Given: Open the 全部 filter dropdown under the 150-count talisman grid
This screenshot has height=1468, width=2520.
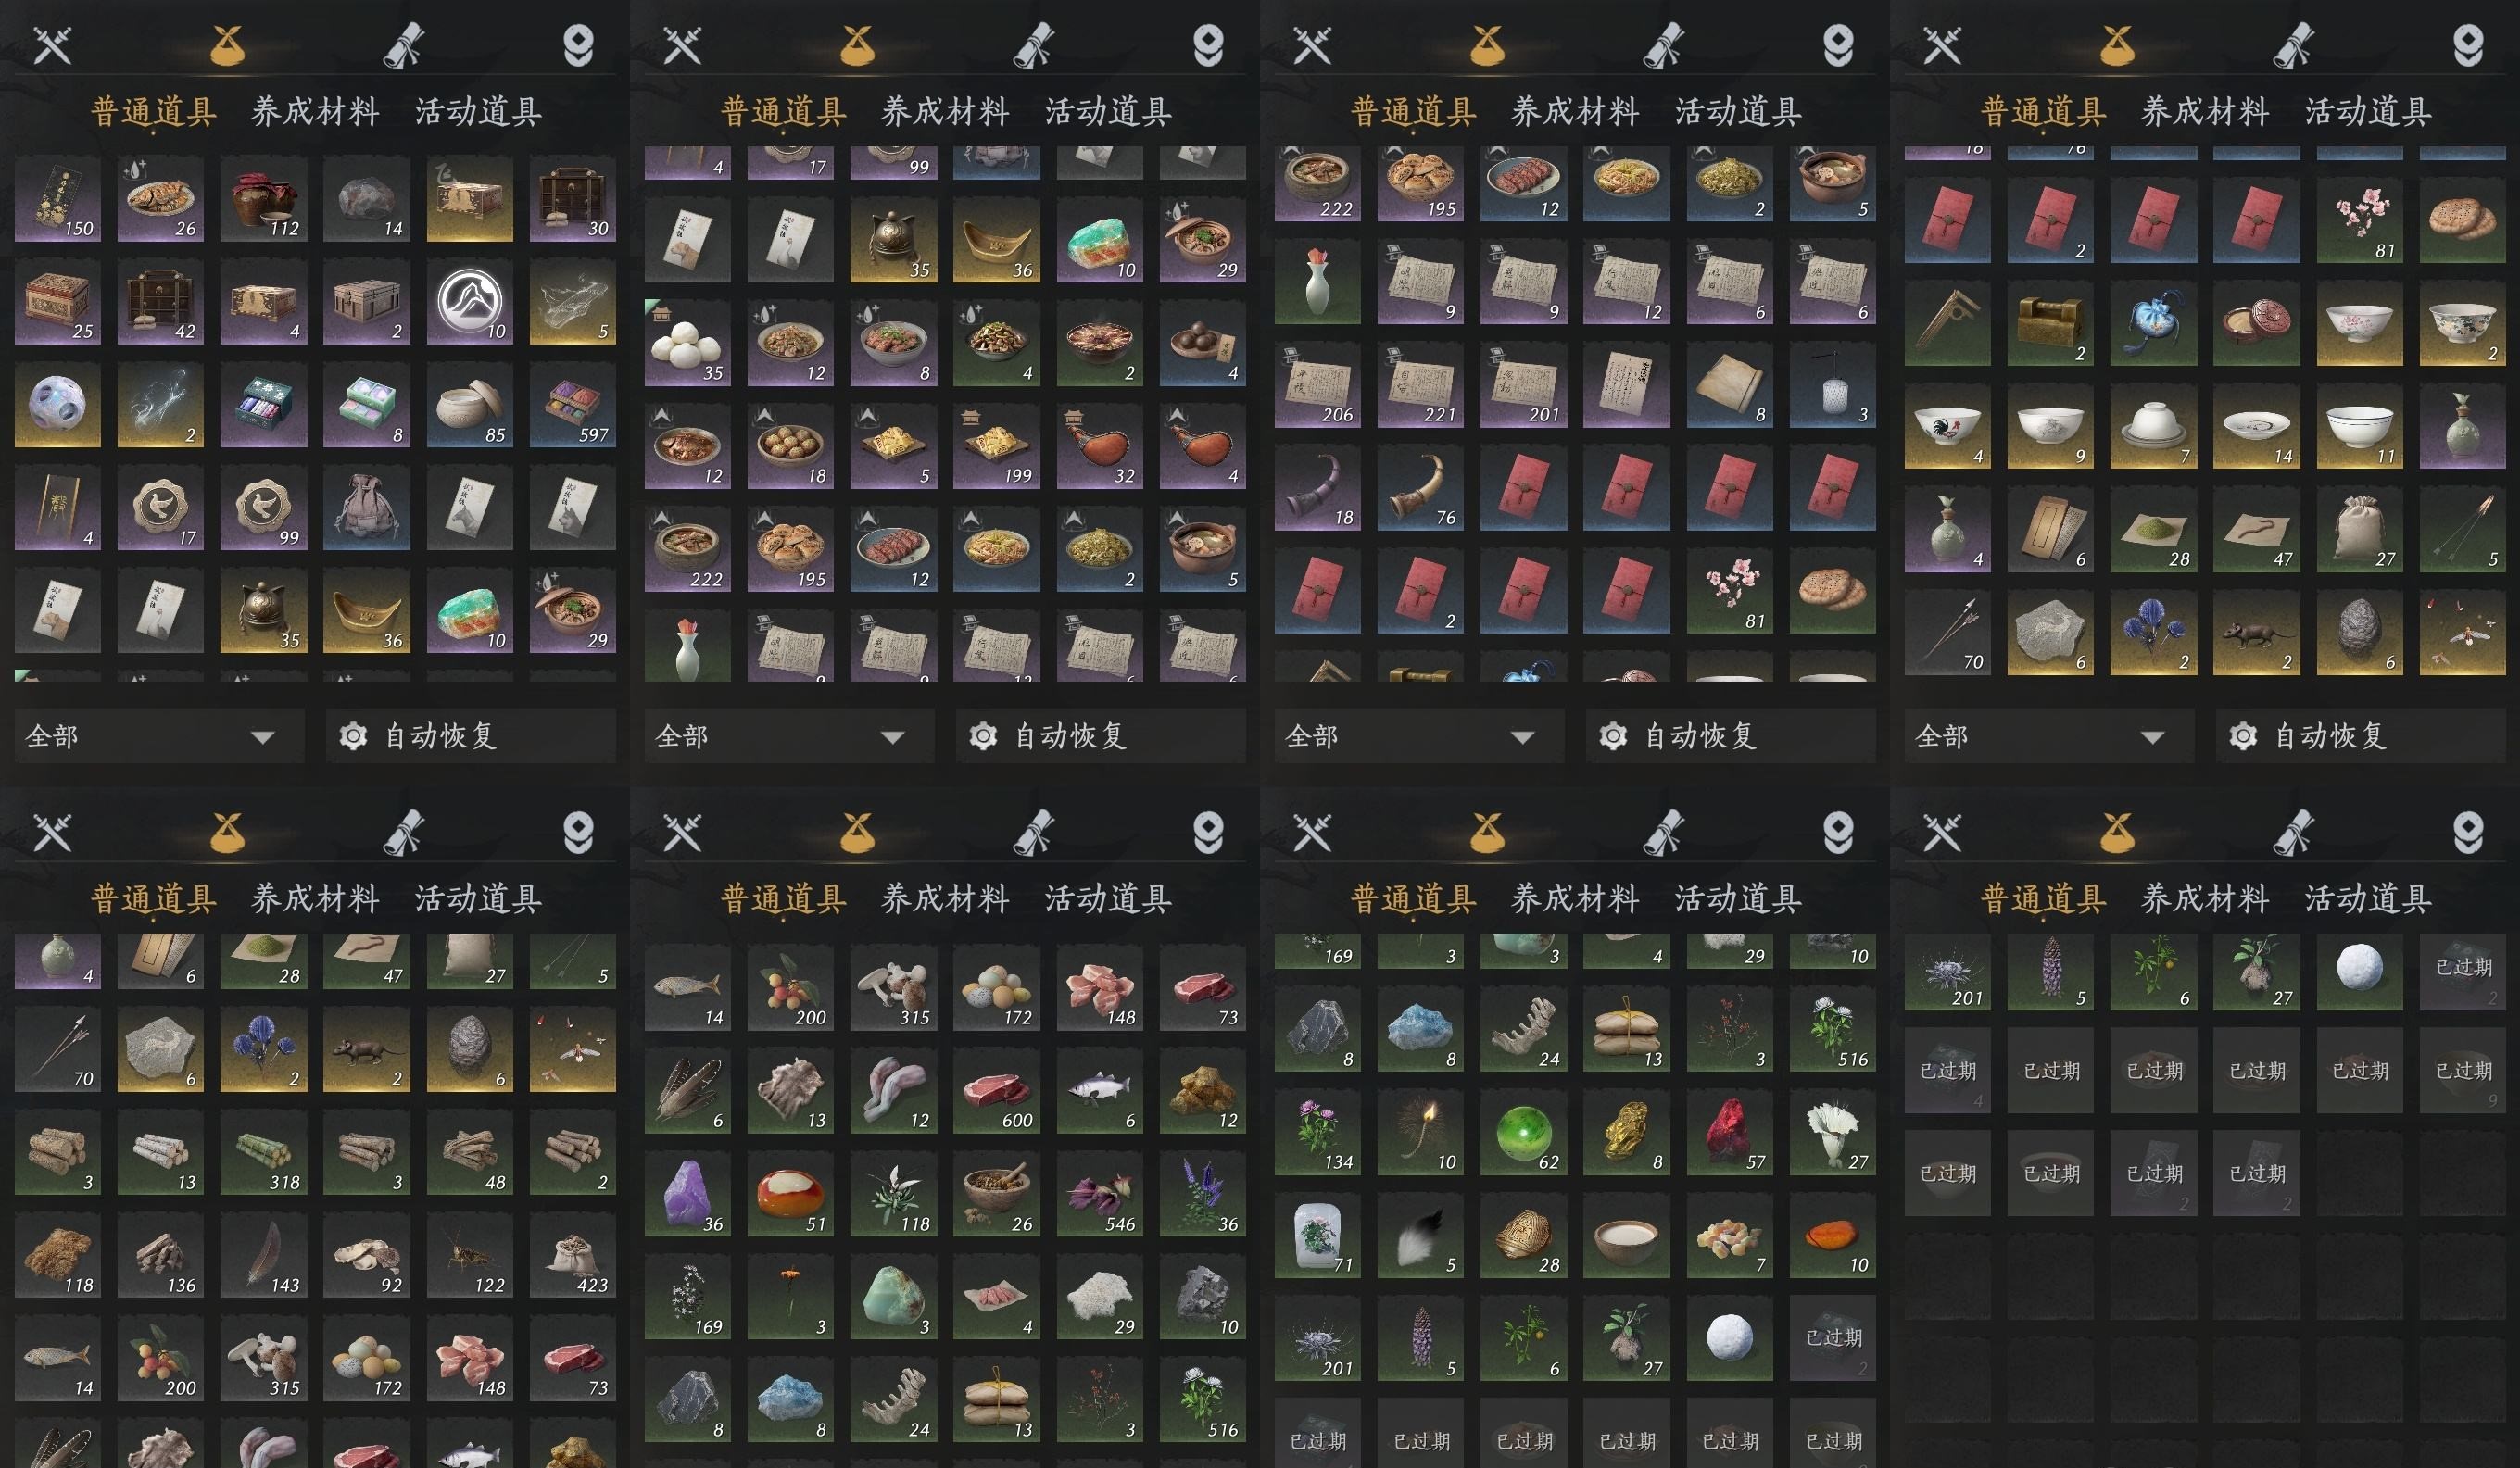Looking at the screenshot, I should point(159,736).
